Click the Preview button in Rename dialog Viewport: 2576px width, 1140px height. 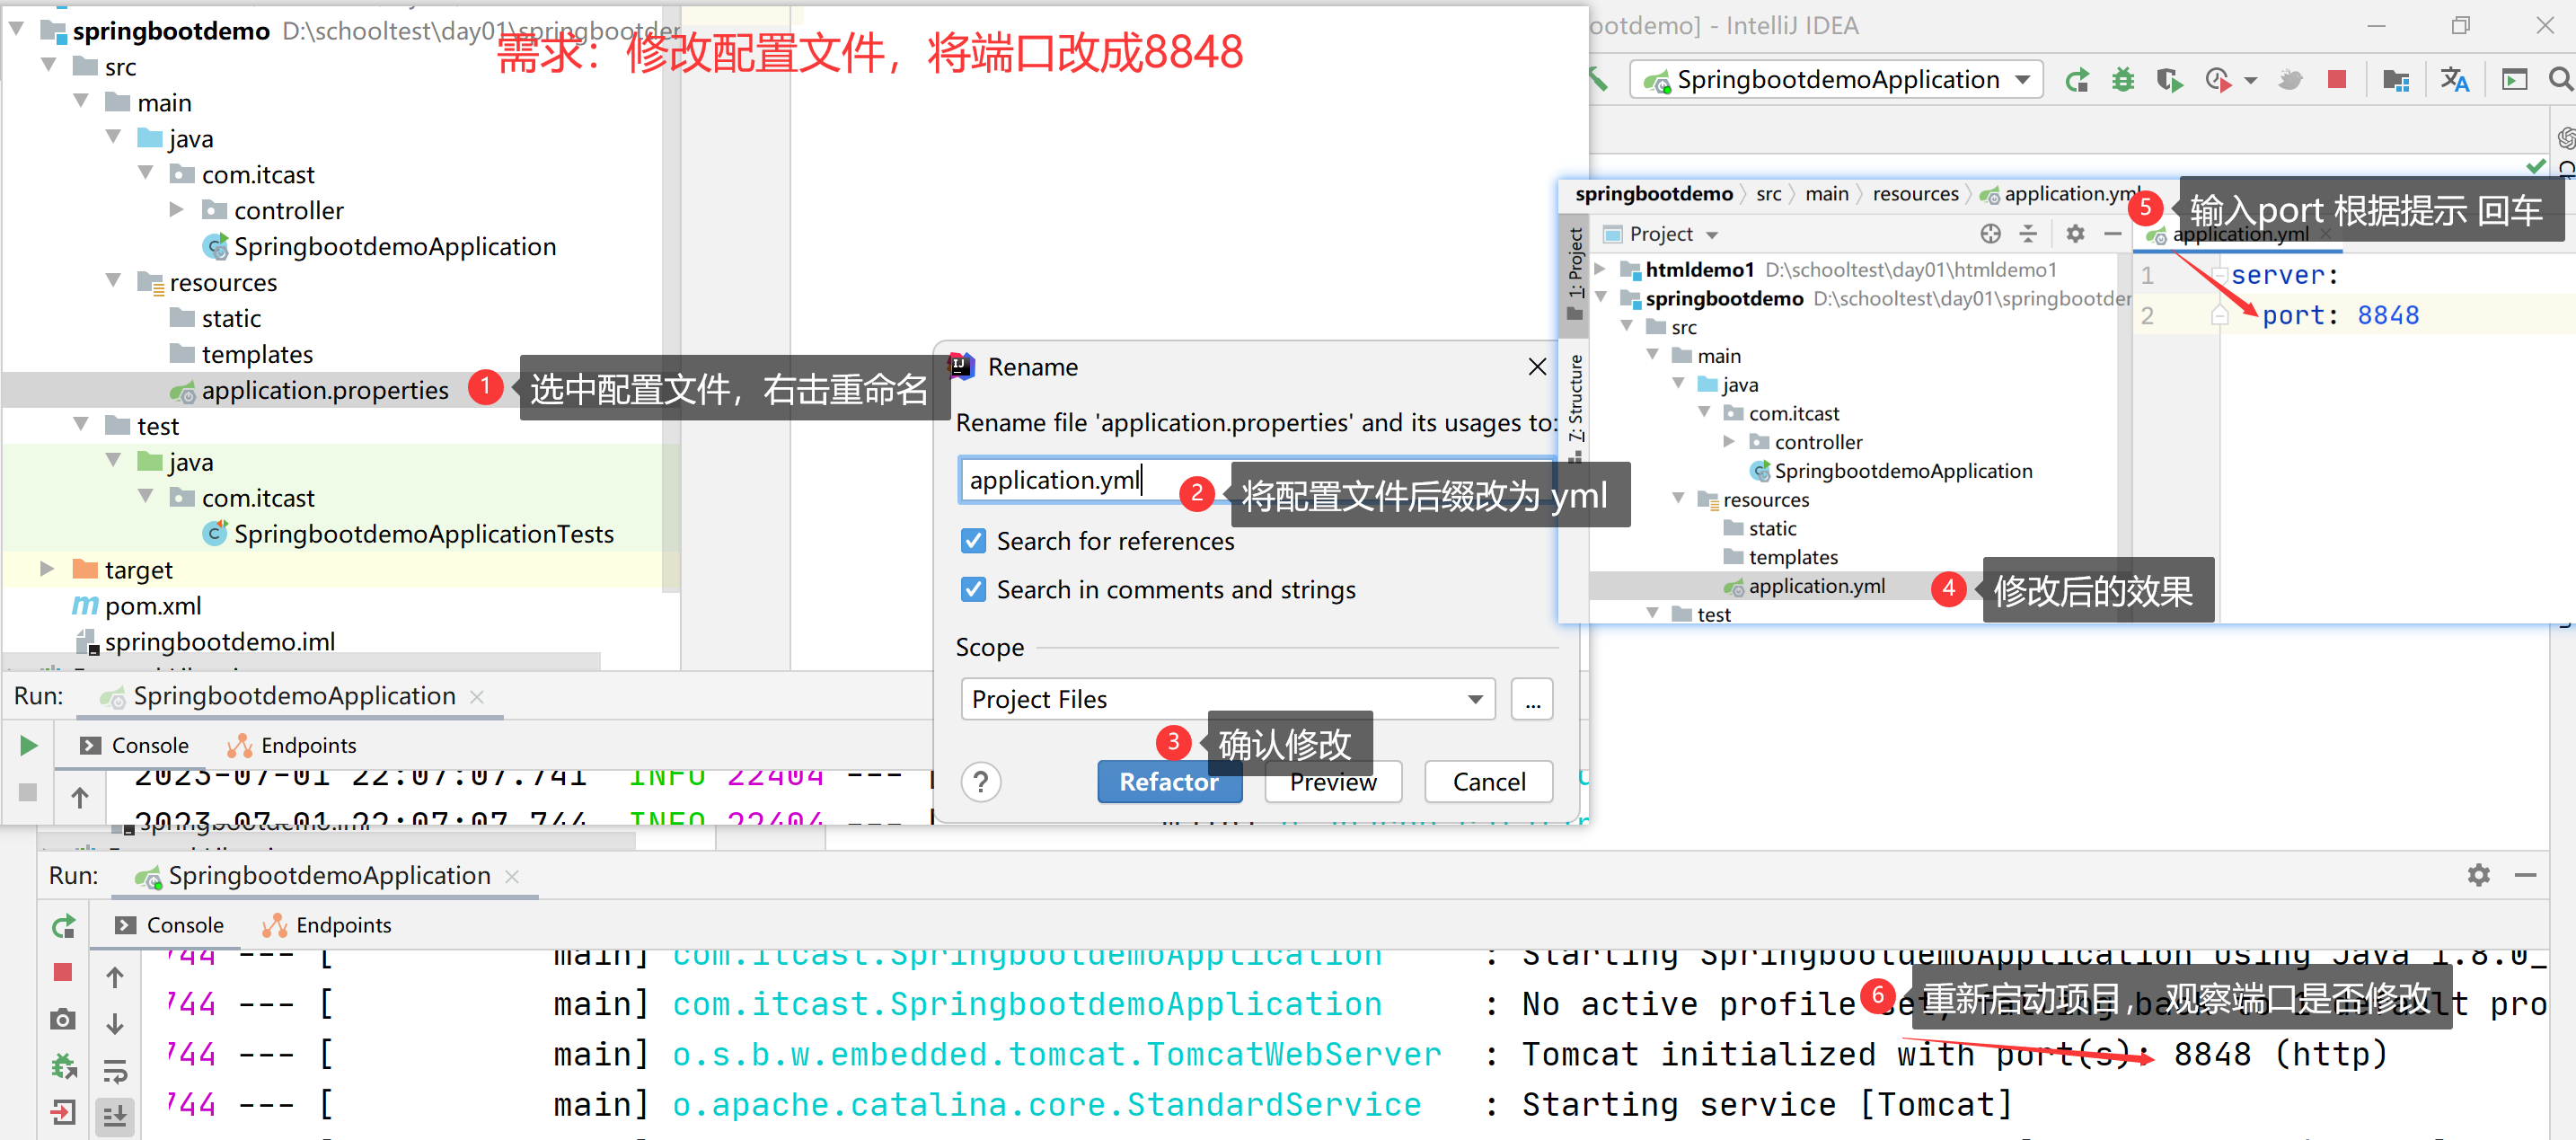tap(1333, 782)
